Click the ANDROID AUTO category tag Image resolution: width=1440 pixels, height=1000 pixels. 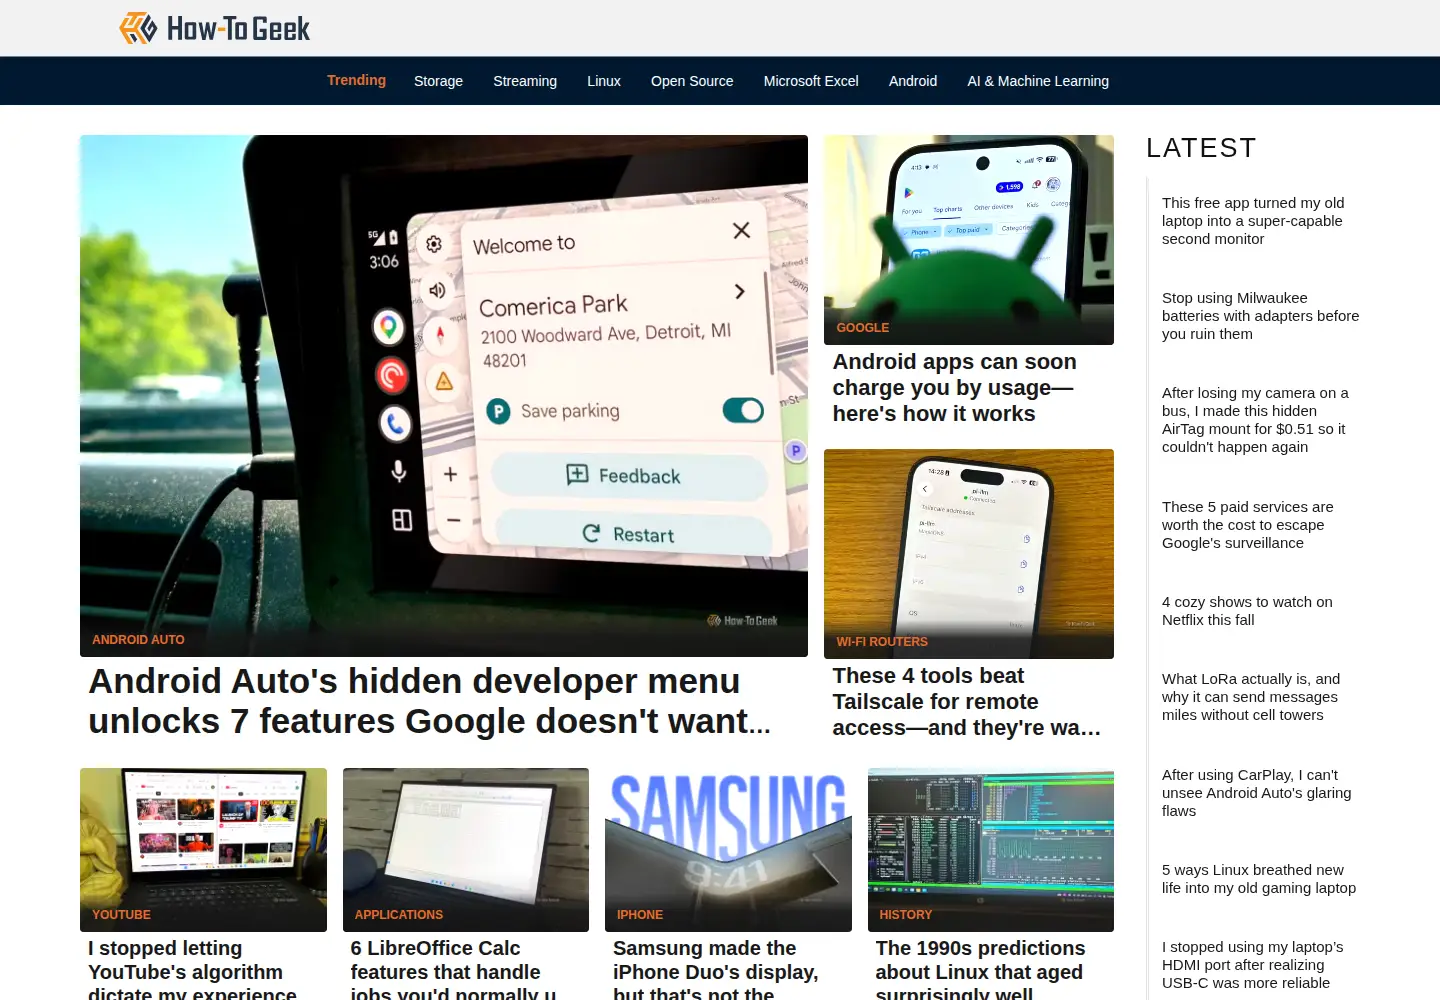click(138, 640)
